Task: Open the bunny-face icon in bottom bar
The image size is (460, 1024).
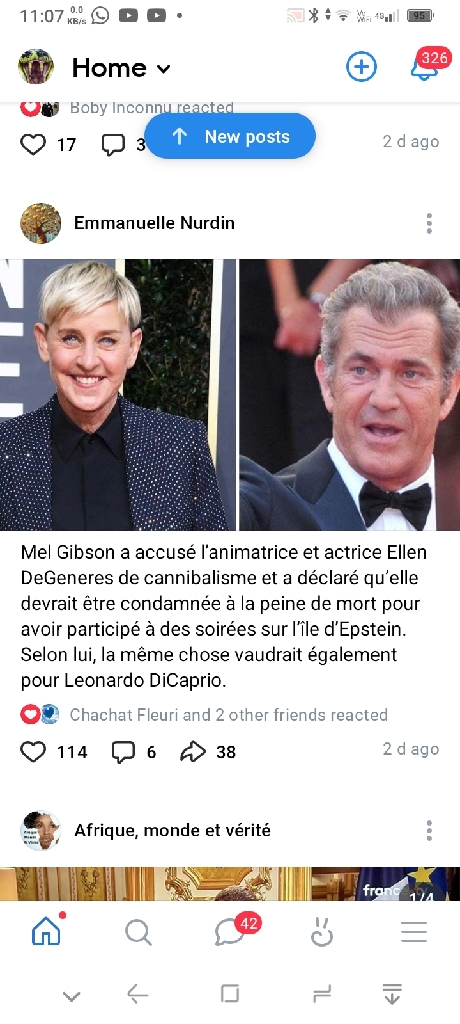Action: click(321, 933)
